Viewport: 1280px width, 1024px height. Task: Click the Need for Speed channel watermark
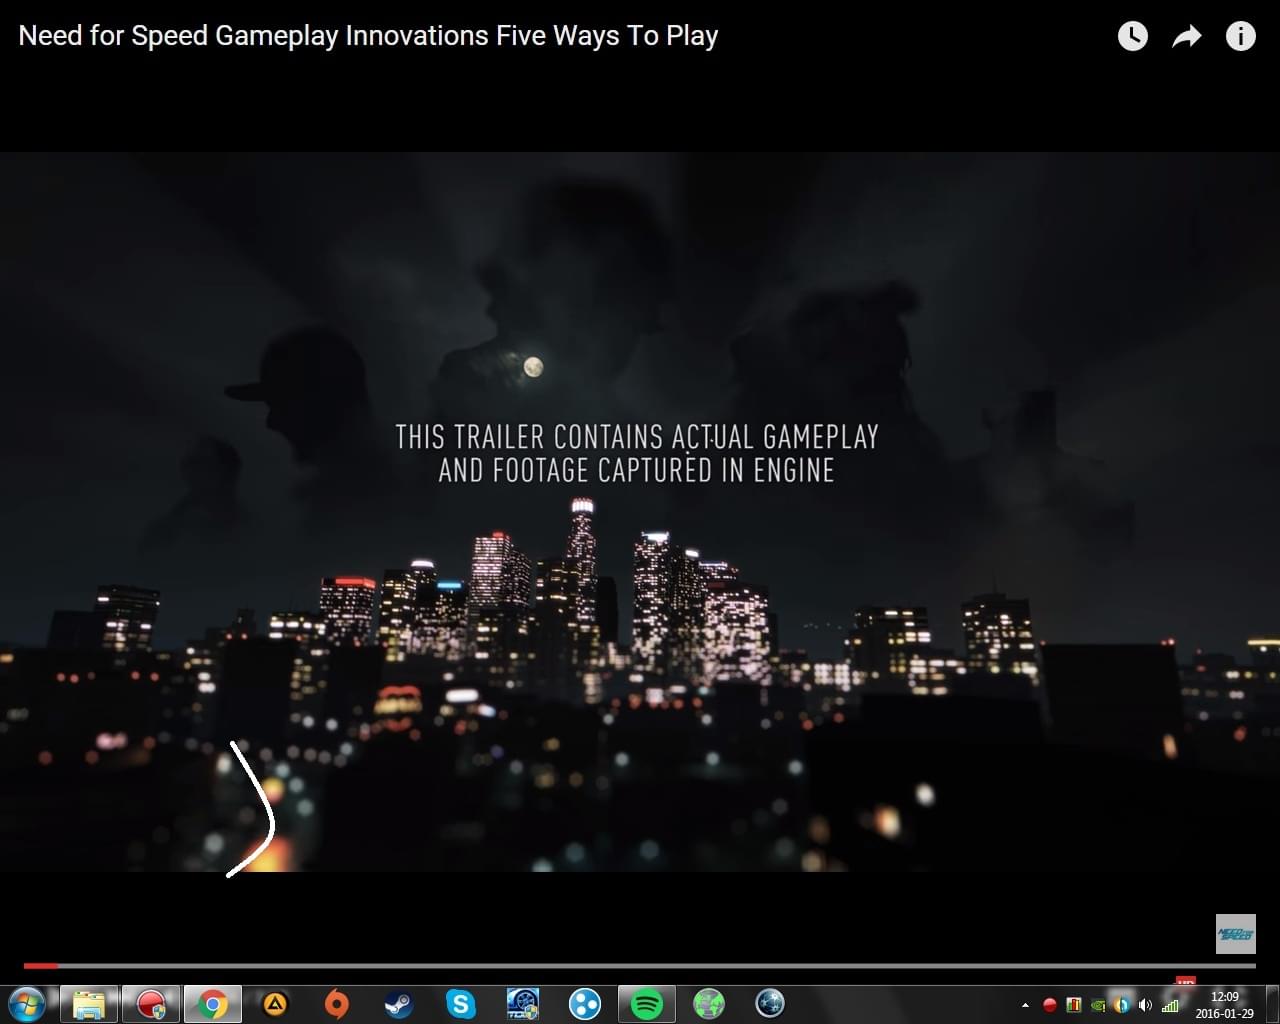tap(1235, 933)
